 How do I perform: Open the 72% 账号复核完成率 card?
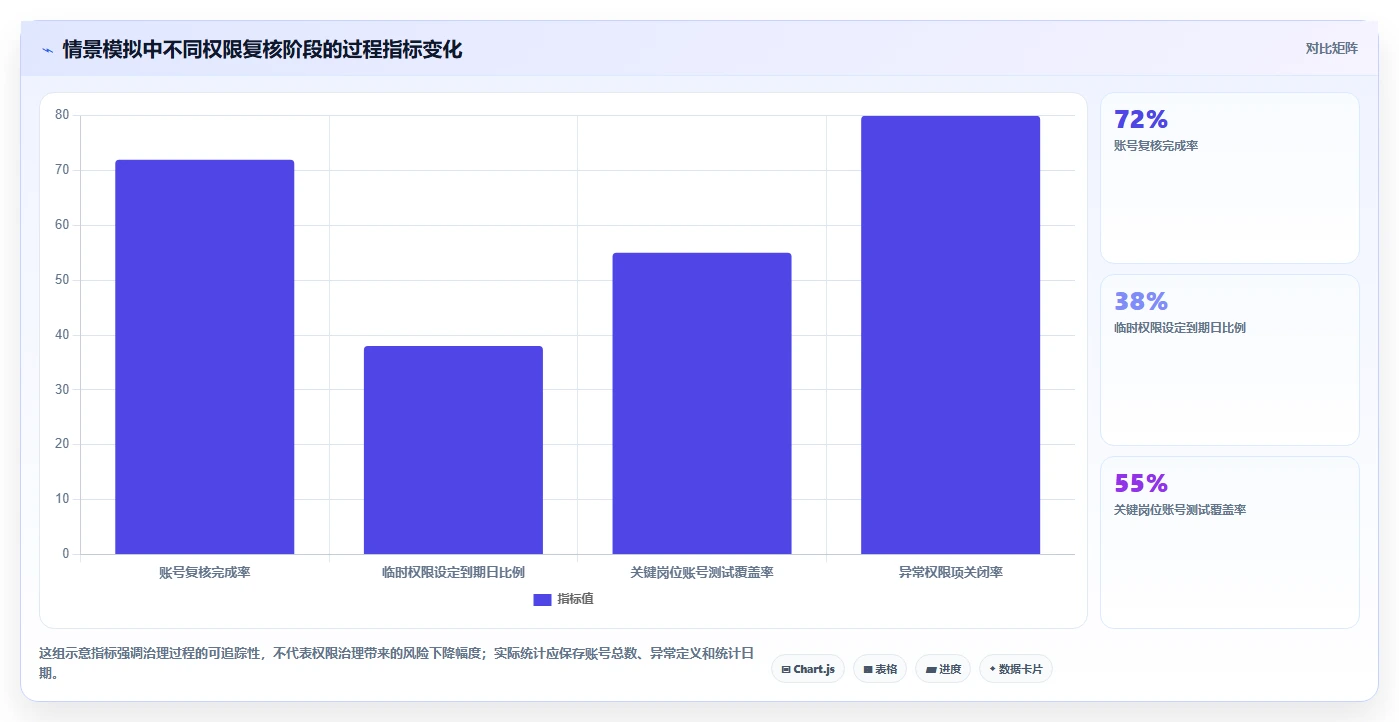click(1230, 178)
